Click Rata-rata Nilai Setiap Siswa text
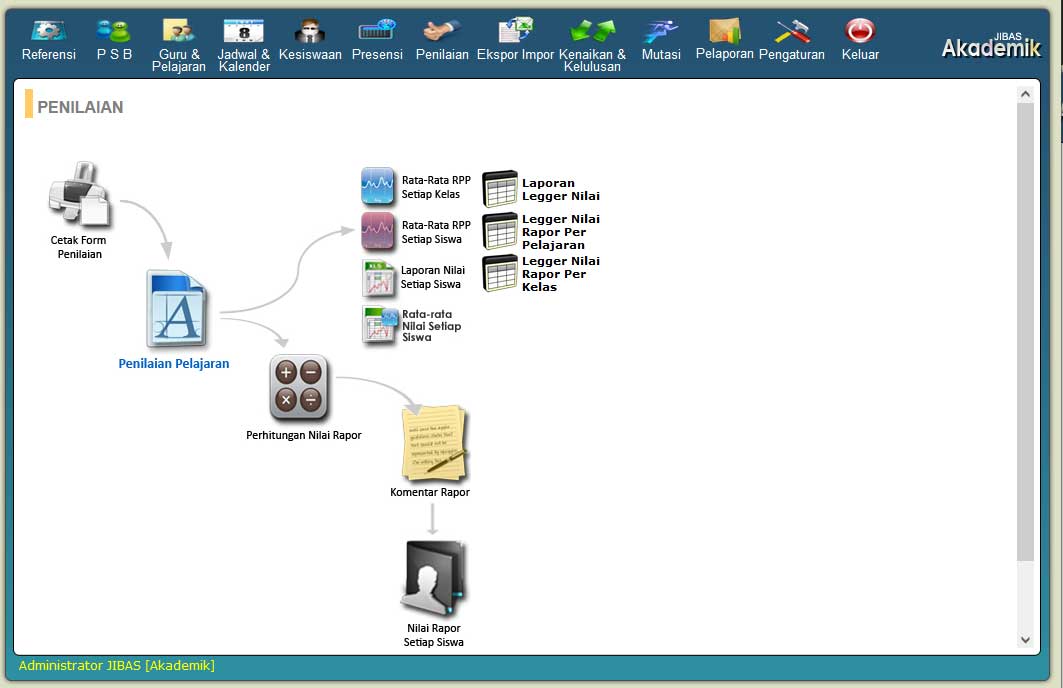The height and width of the screenshot is (688, 1063). tap(432, 325)
